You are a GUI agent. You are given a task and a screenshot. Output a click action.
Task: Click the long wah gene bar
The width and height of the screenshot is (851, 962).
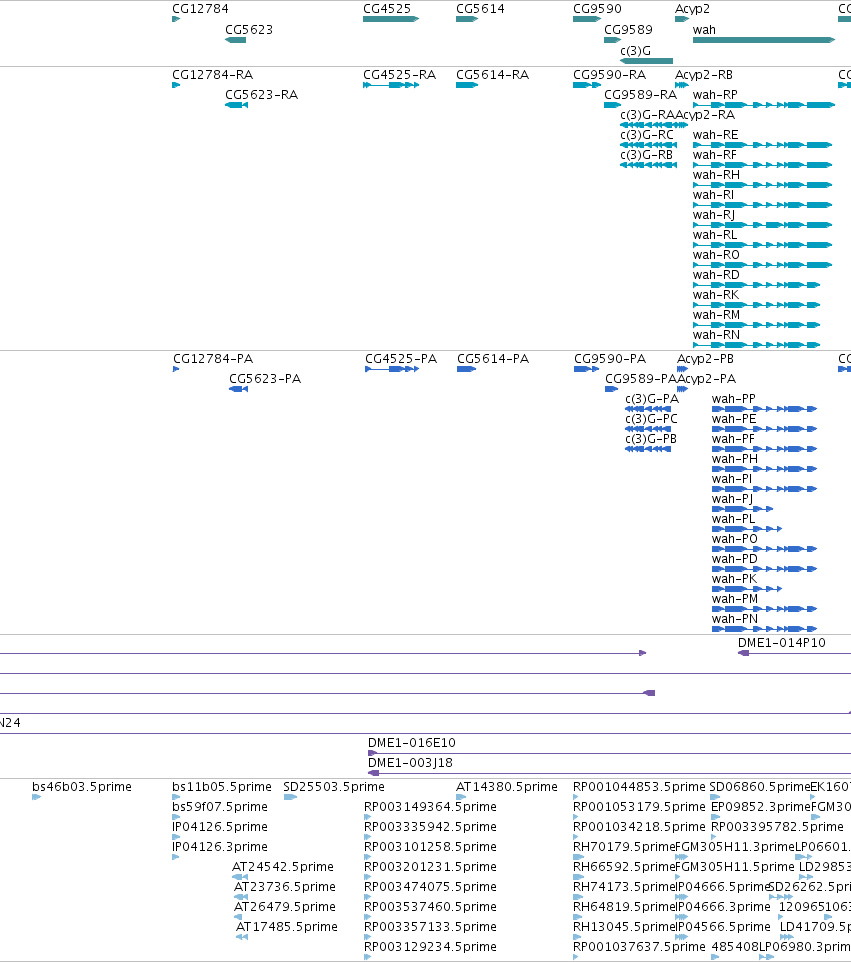pyautogui.click(x=764, y=40)
